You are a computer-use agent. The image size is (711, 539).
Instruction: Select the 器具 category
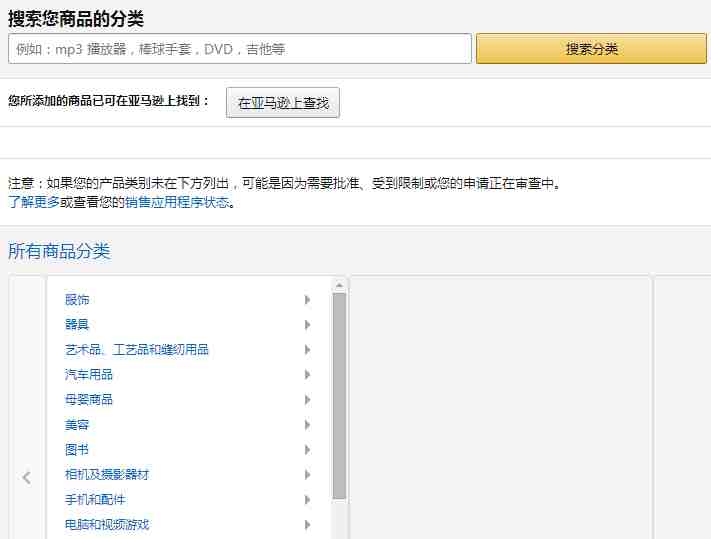(x=77, y=325)
